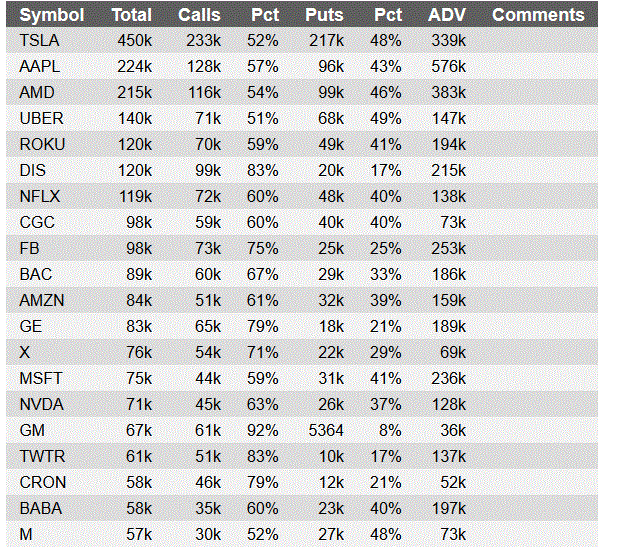Click AAPL ADV value 576k
This screenshot has height=559, width=638.
[448, 67]
